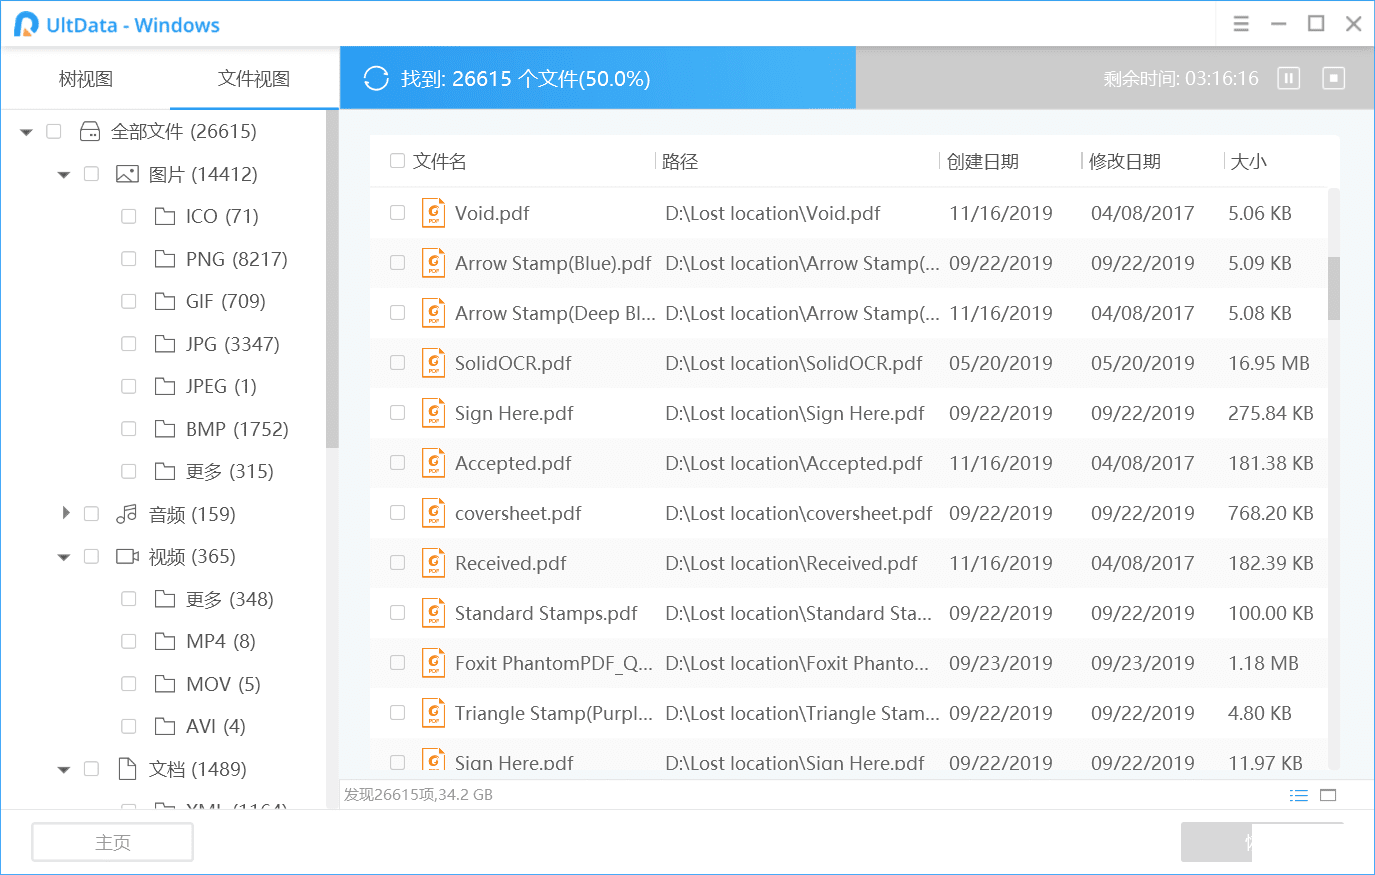Open Foxit PhantomPDF_Q... file row
This screenshot has height=875, width=1375.
(x=849, y=663)
